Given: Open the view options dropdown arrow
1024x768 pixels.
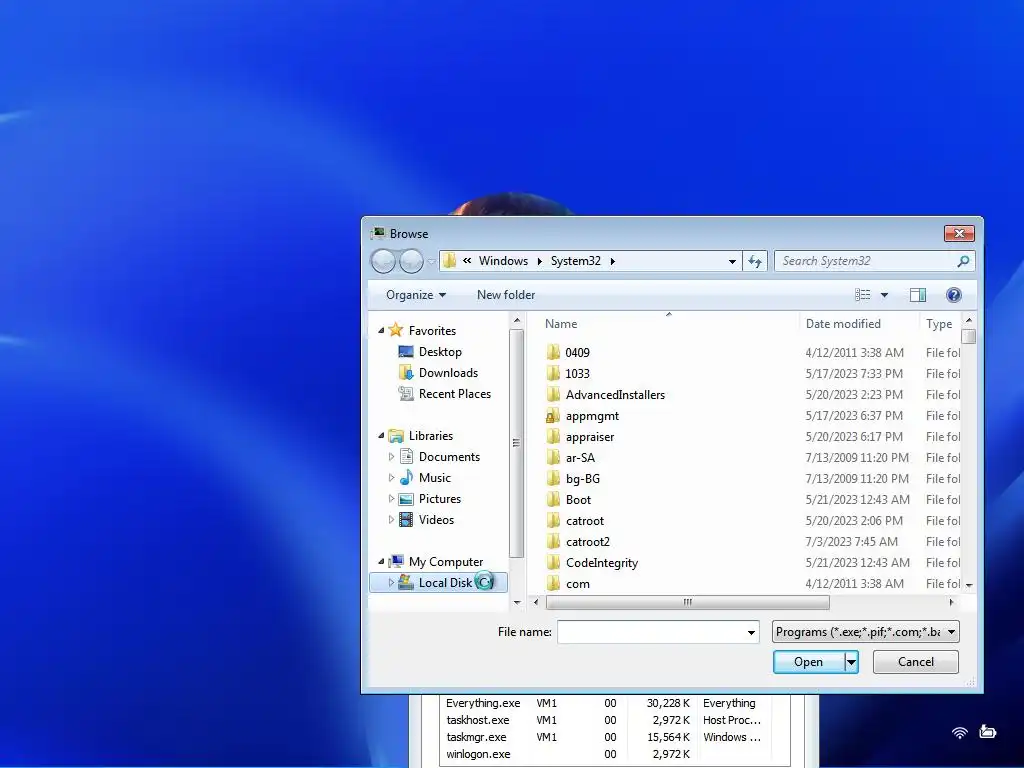Looking at the screenshot, I should [884, 295].
